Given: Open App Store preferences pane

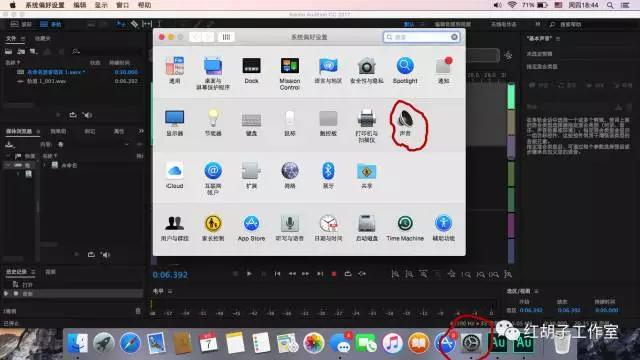Looking at the screenshot, I should (x=251, y=228).
